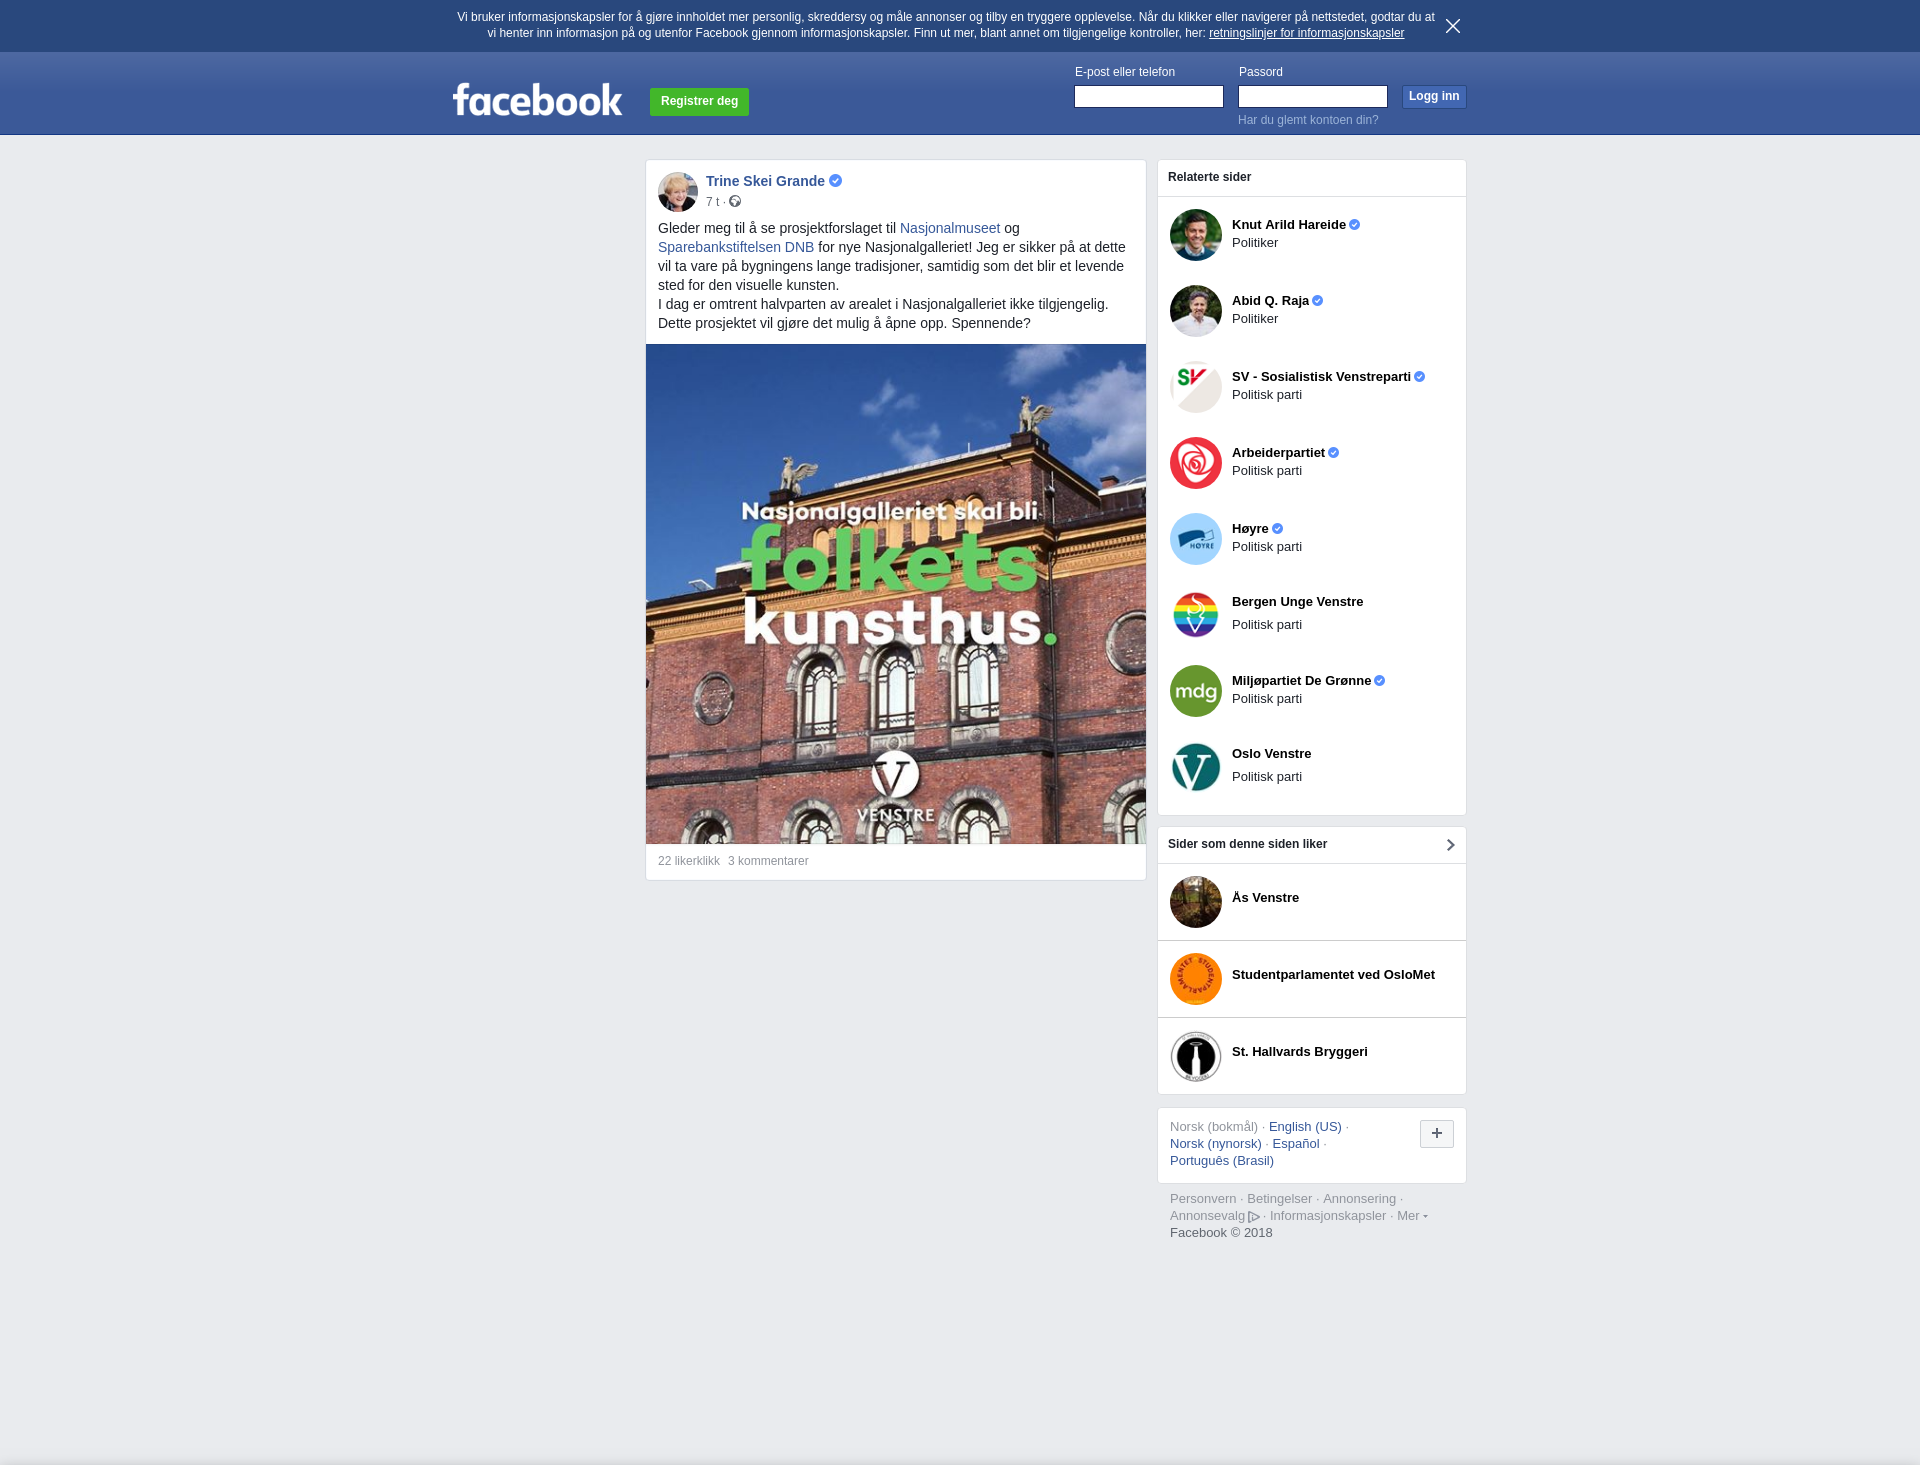1920x1465 pixels.
Task: Open 'Har du glemt kontoen din?' link
Action: coord(1308,120)
